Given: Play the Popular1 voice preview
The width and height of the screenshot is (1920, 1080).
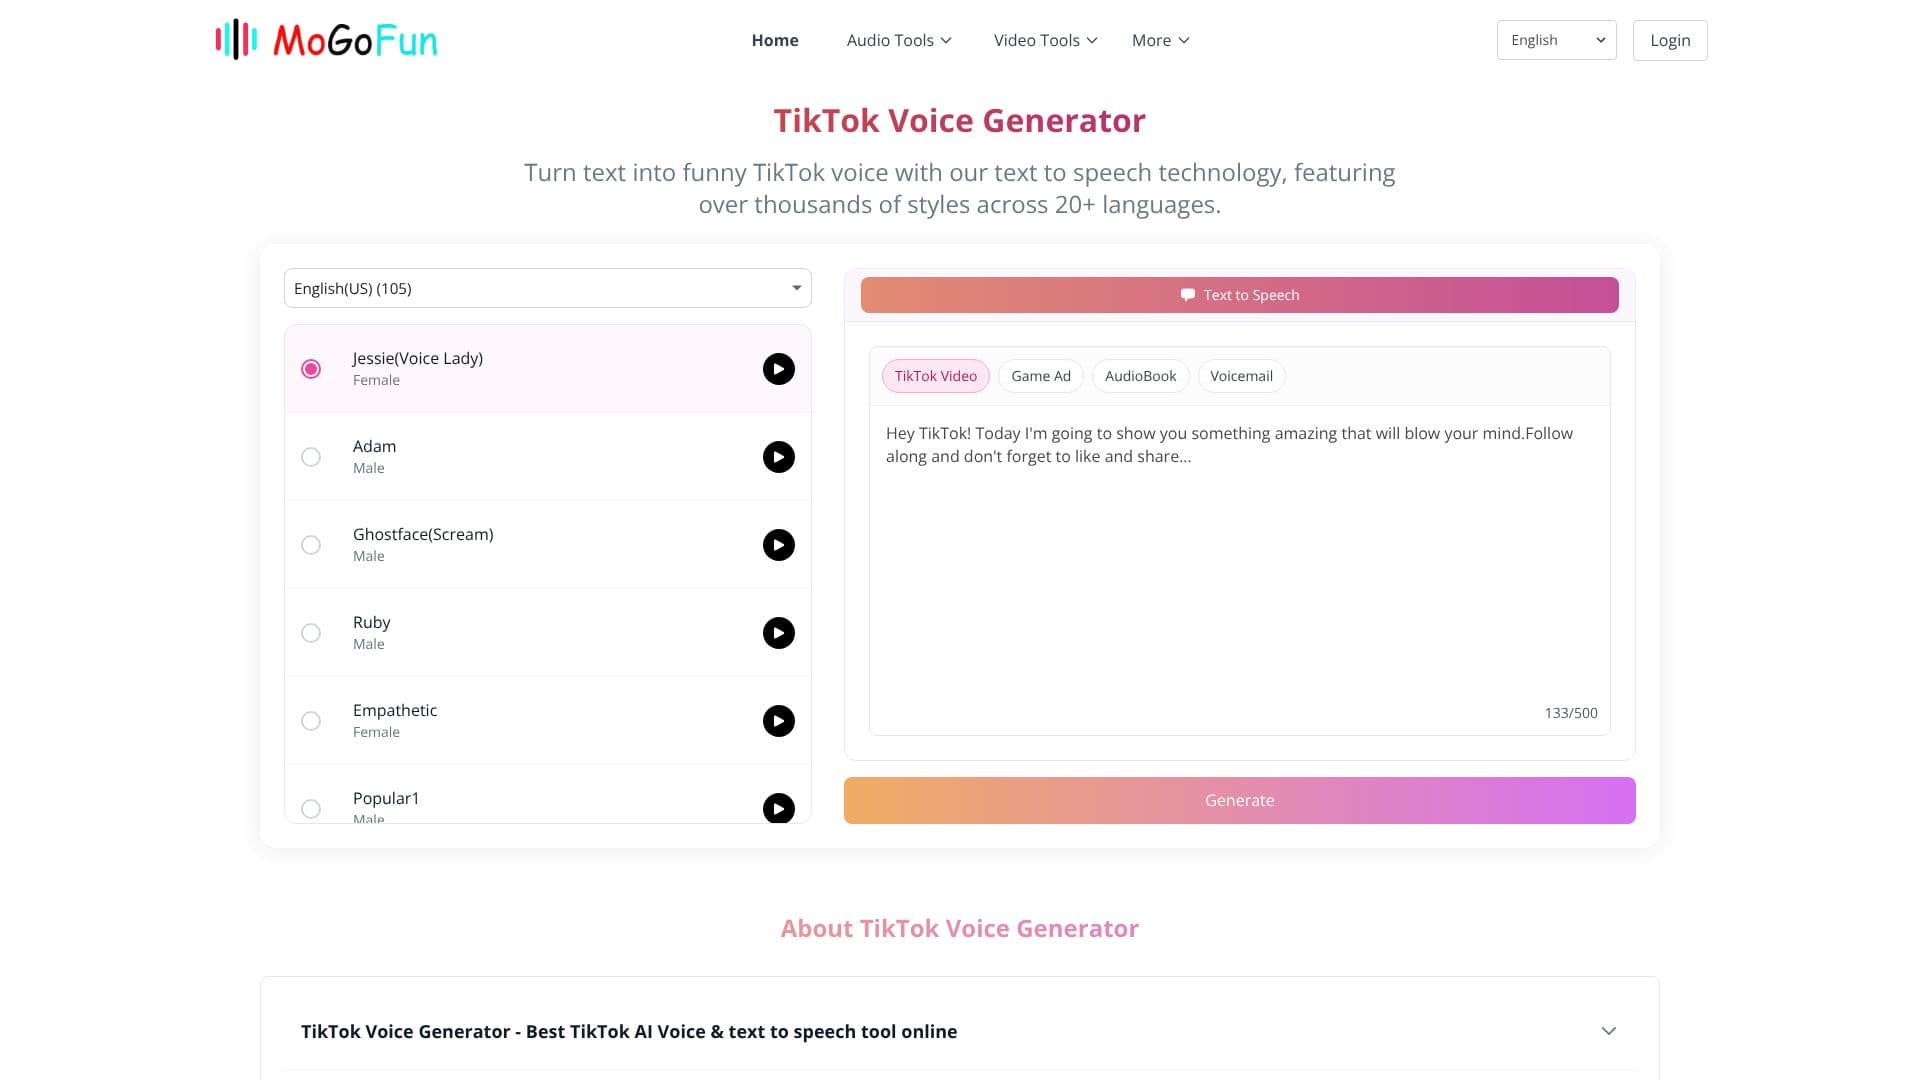Looking at the screenshot, I should coord(778,808).
